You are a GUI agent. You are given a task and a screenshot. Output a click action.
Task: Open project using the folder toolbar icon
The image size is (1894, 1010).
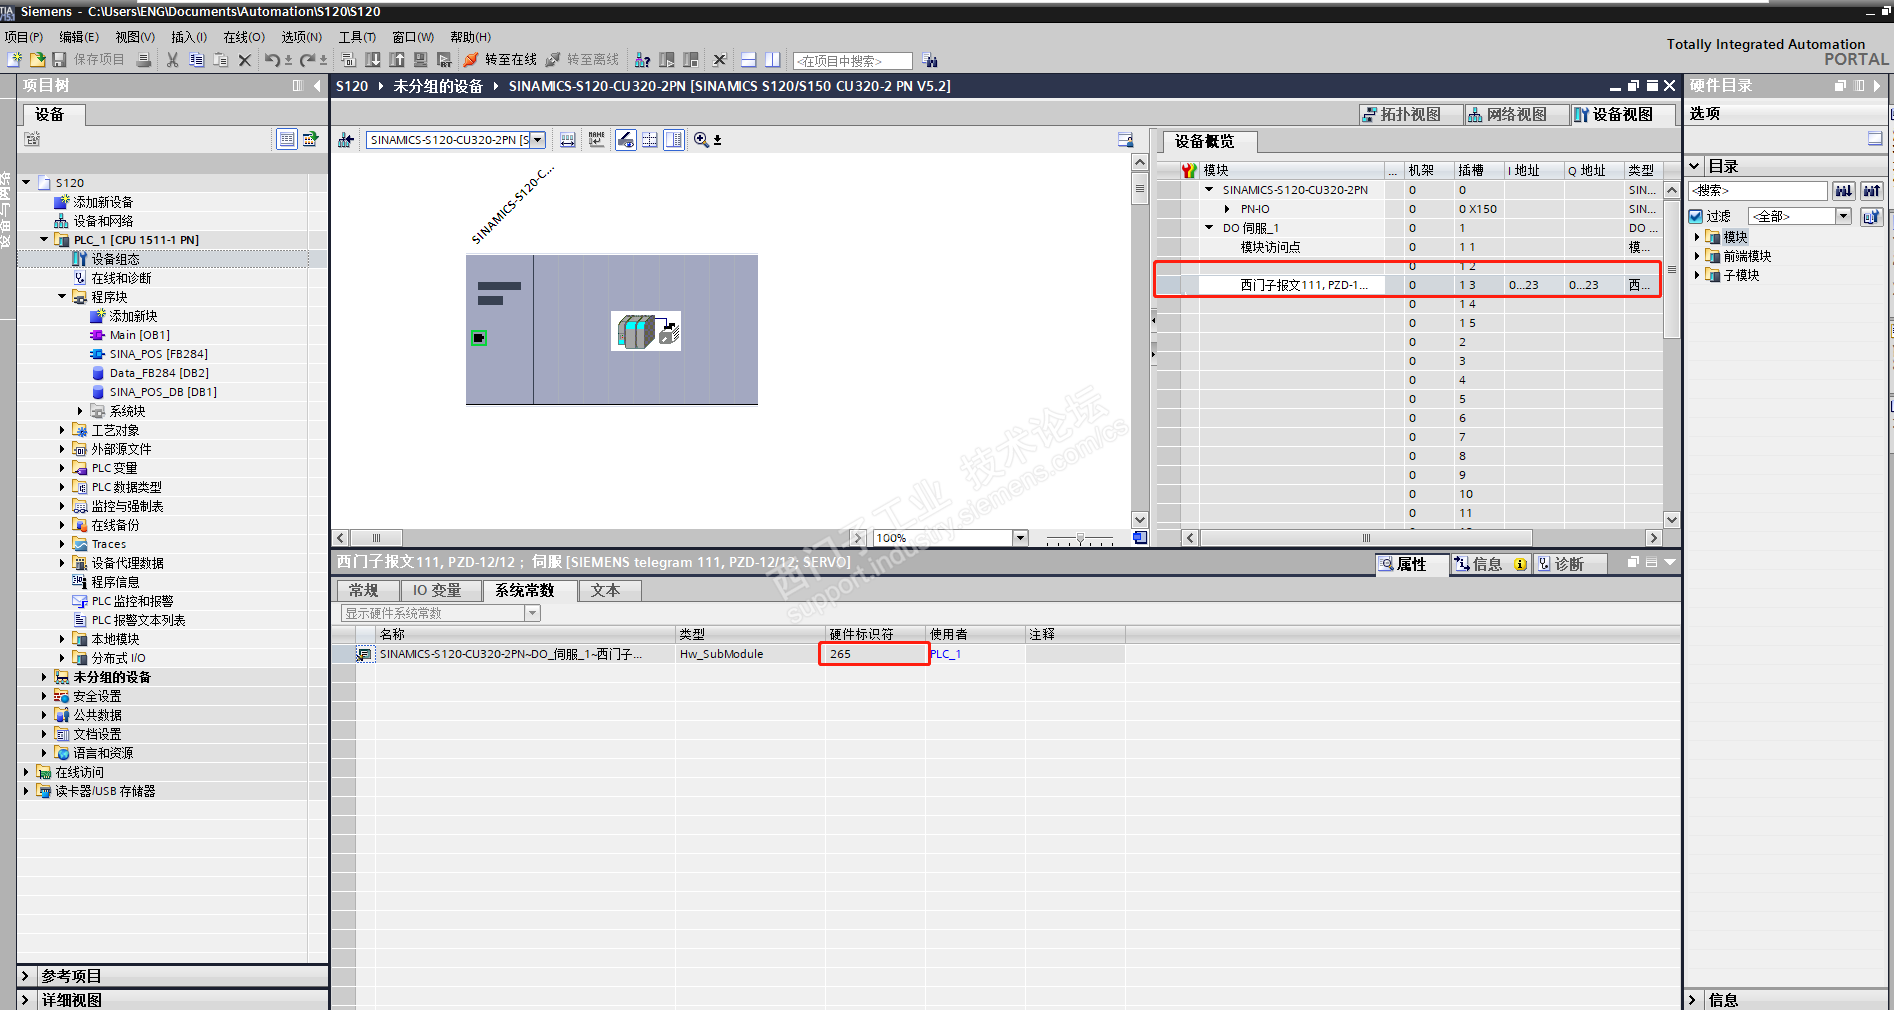(37, 60)
